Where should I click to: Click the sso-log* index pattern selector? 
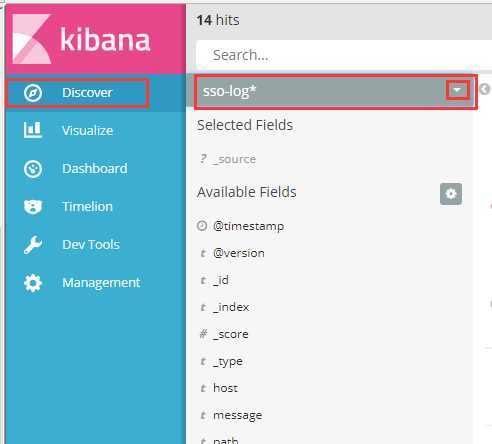335,91
